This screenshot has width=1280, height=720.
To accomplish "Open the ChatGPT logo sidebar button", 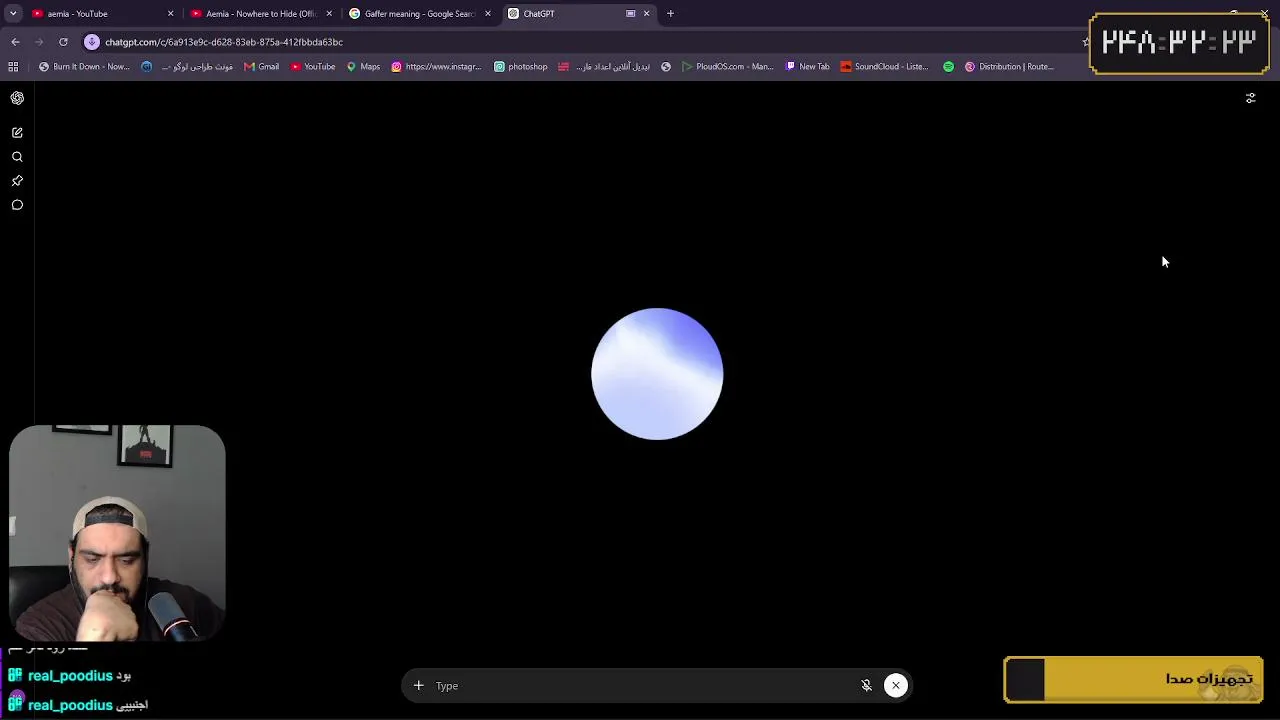I will coord(17,98).
